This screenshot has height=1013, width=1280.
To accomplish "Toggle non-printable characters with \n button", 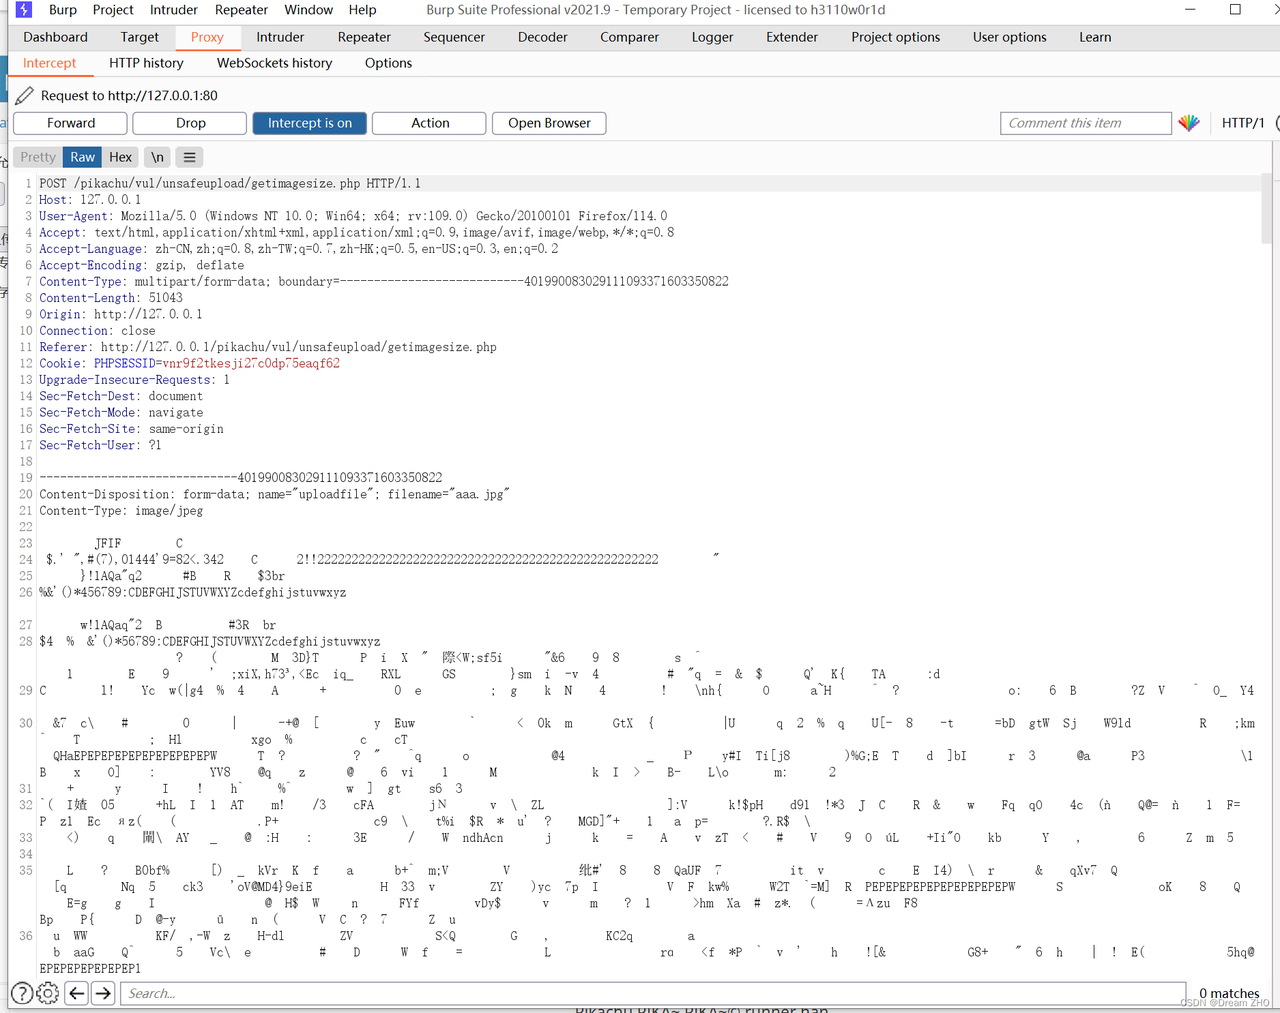I will (x=157, y=157).
